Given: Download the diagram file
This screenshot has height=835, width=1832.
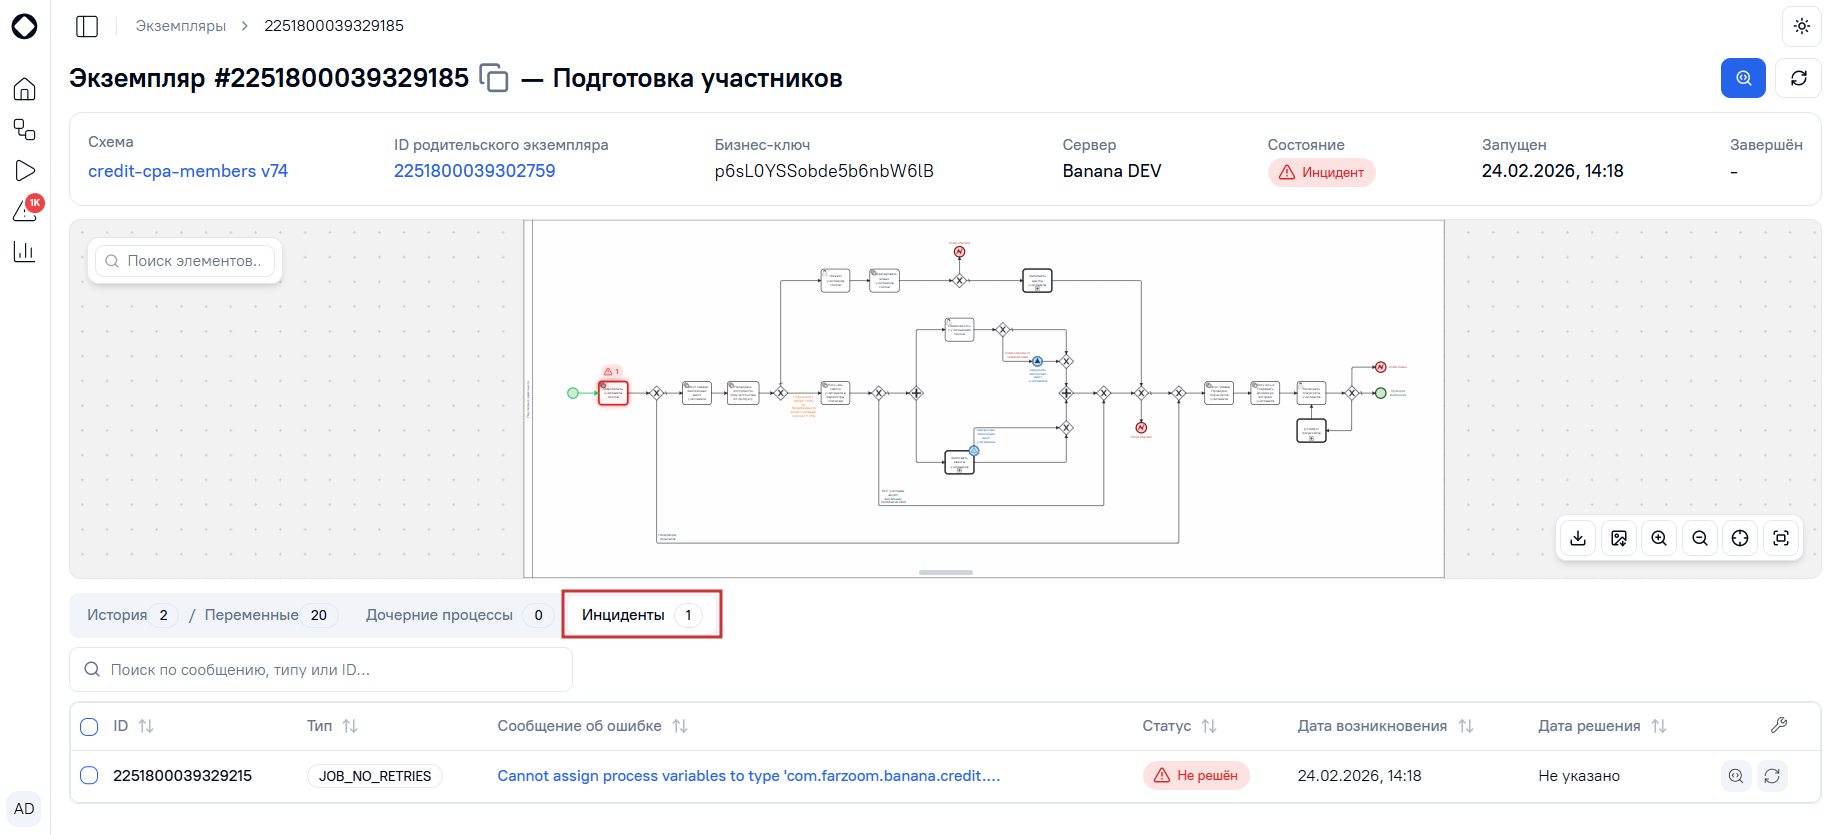Looking at the screenshot, I should (1578, 538).
